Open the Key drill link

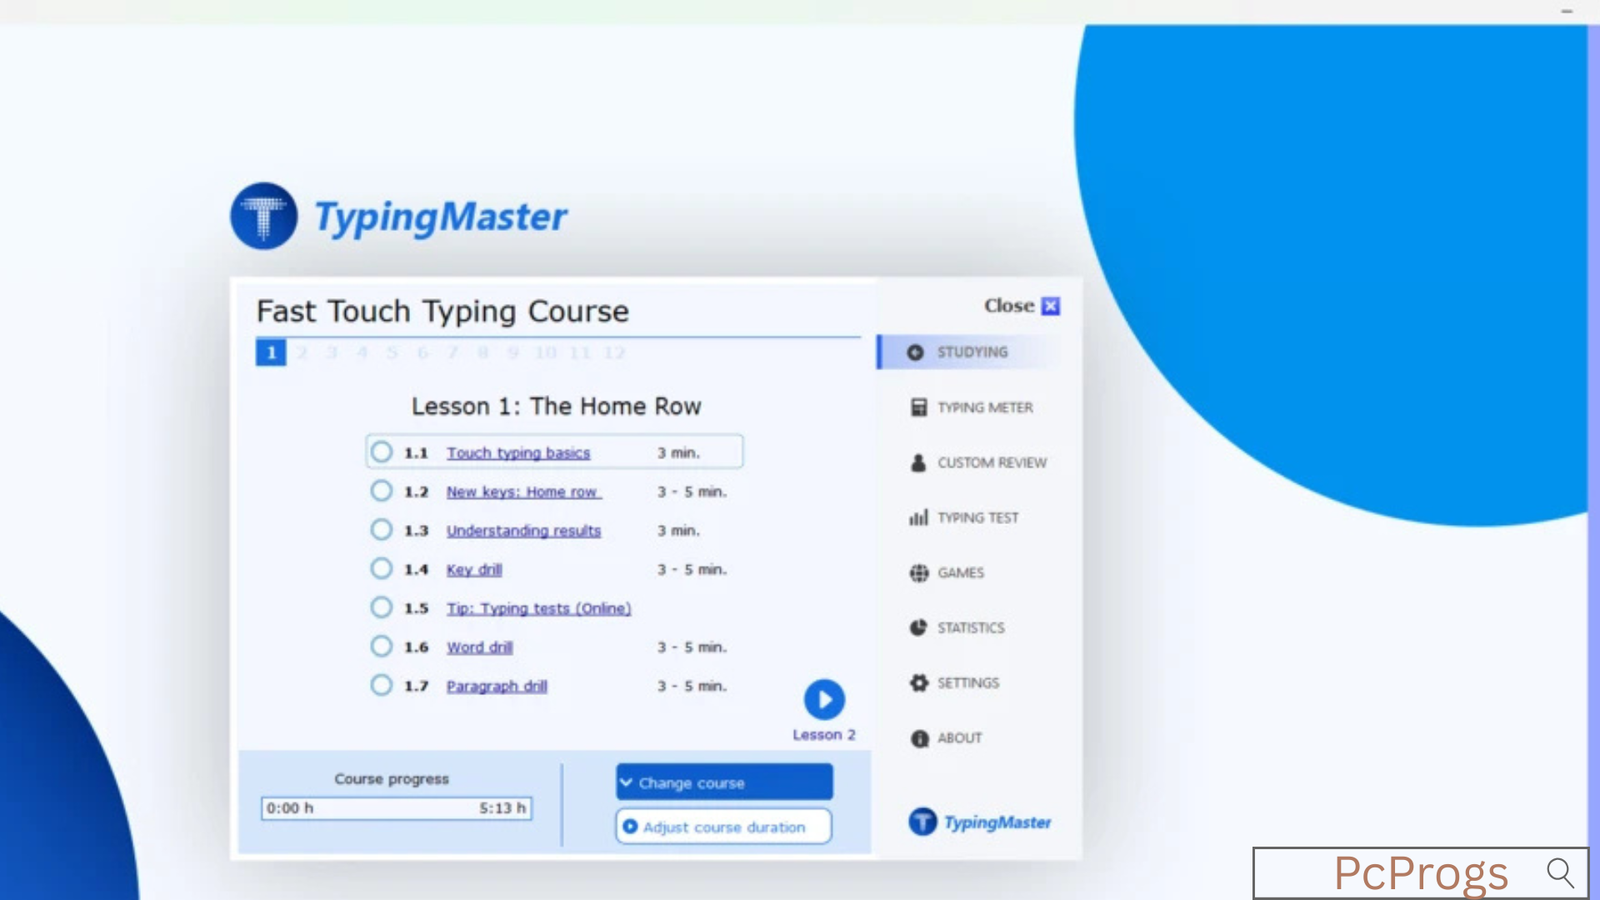(474, 570)
